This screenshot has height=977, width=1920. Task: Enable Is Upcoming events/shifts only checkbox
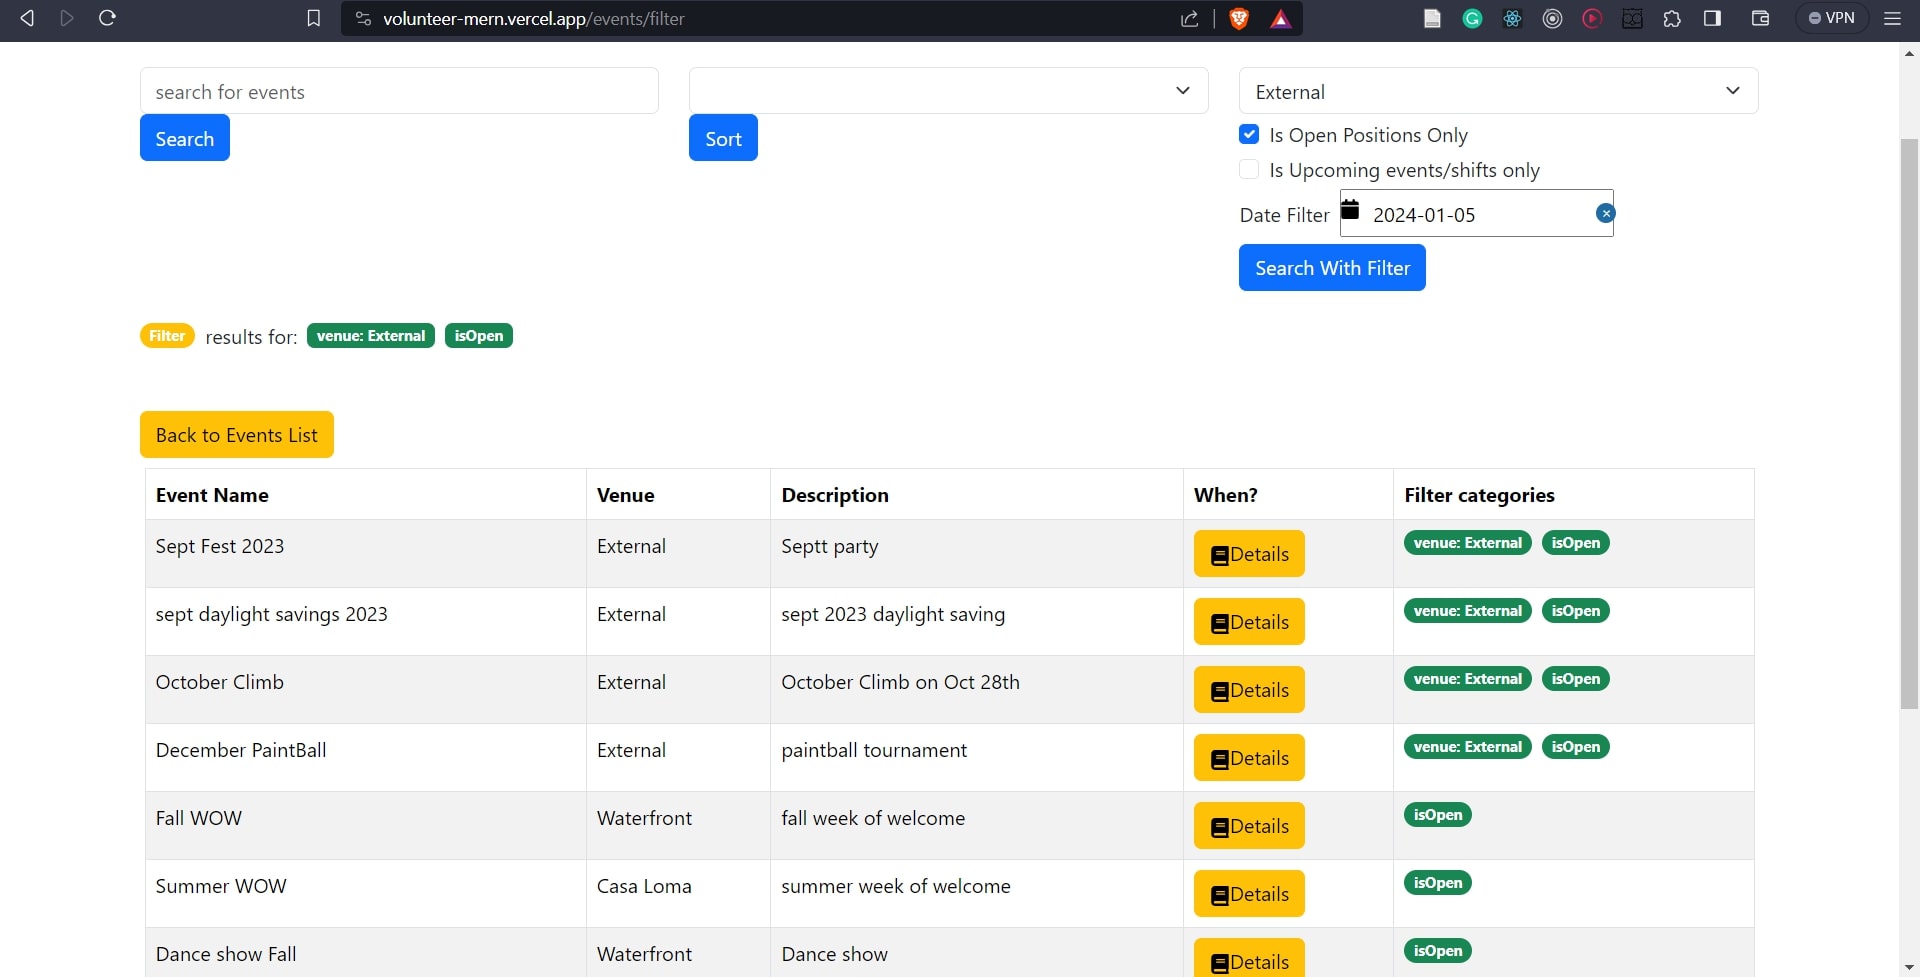tap(1249, 169)
